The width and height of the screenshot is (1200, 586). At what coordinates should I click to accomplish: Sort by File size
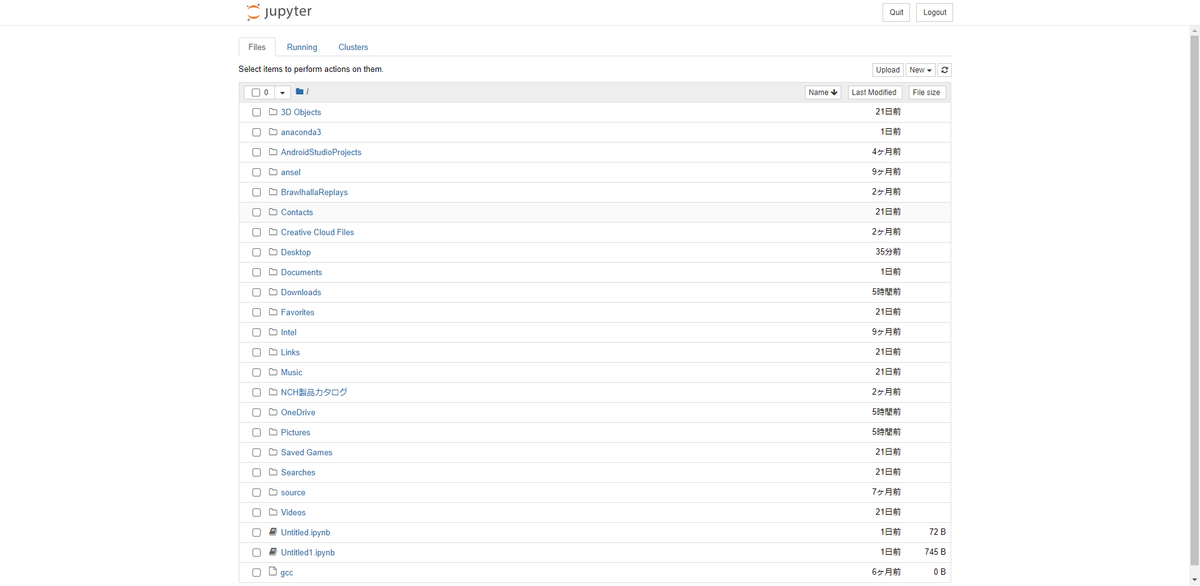(x=926, y=92)
